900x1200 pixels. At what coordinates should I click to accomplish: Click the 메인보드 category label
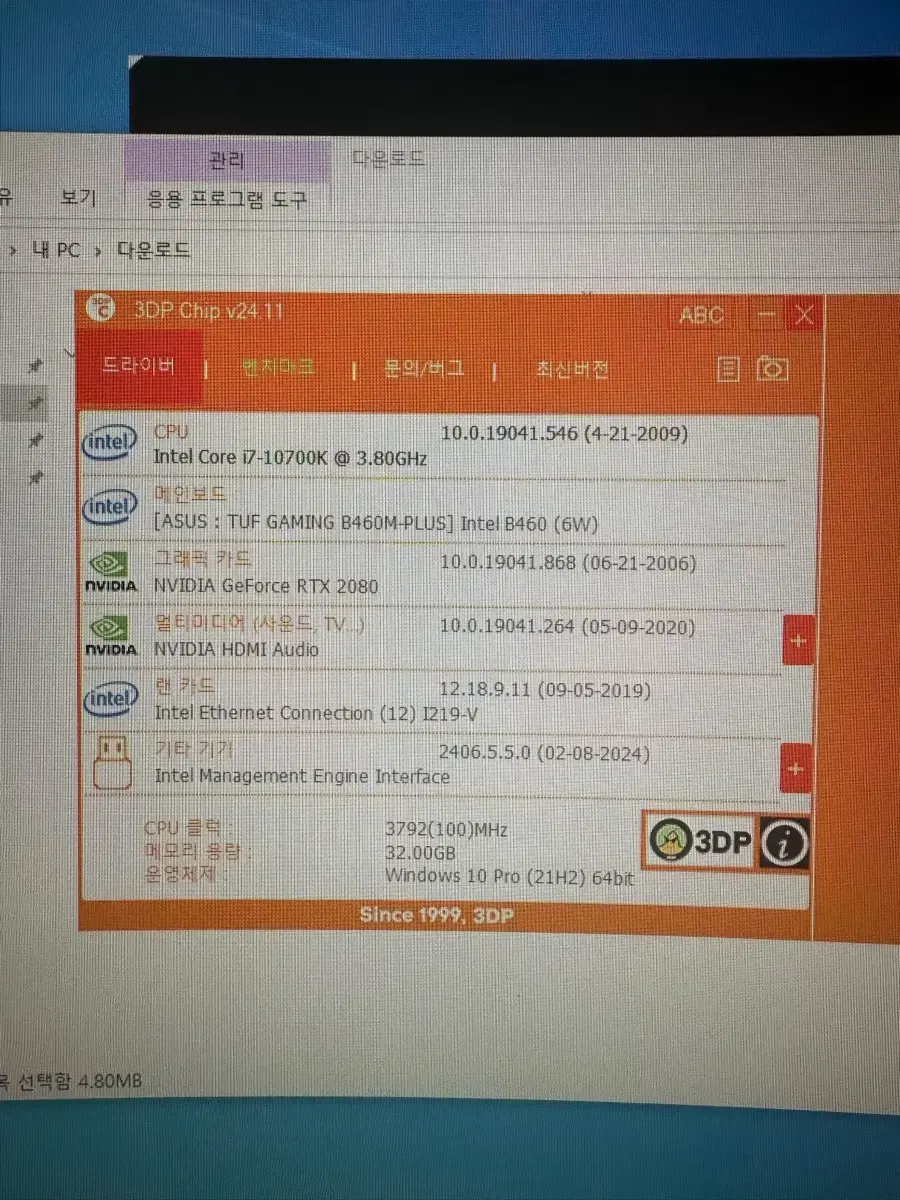(190, 494)
